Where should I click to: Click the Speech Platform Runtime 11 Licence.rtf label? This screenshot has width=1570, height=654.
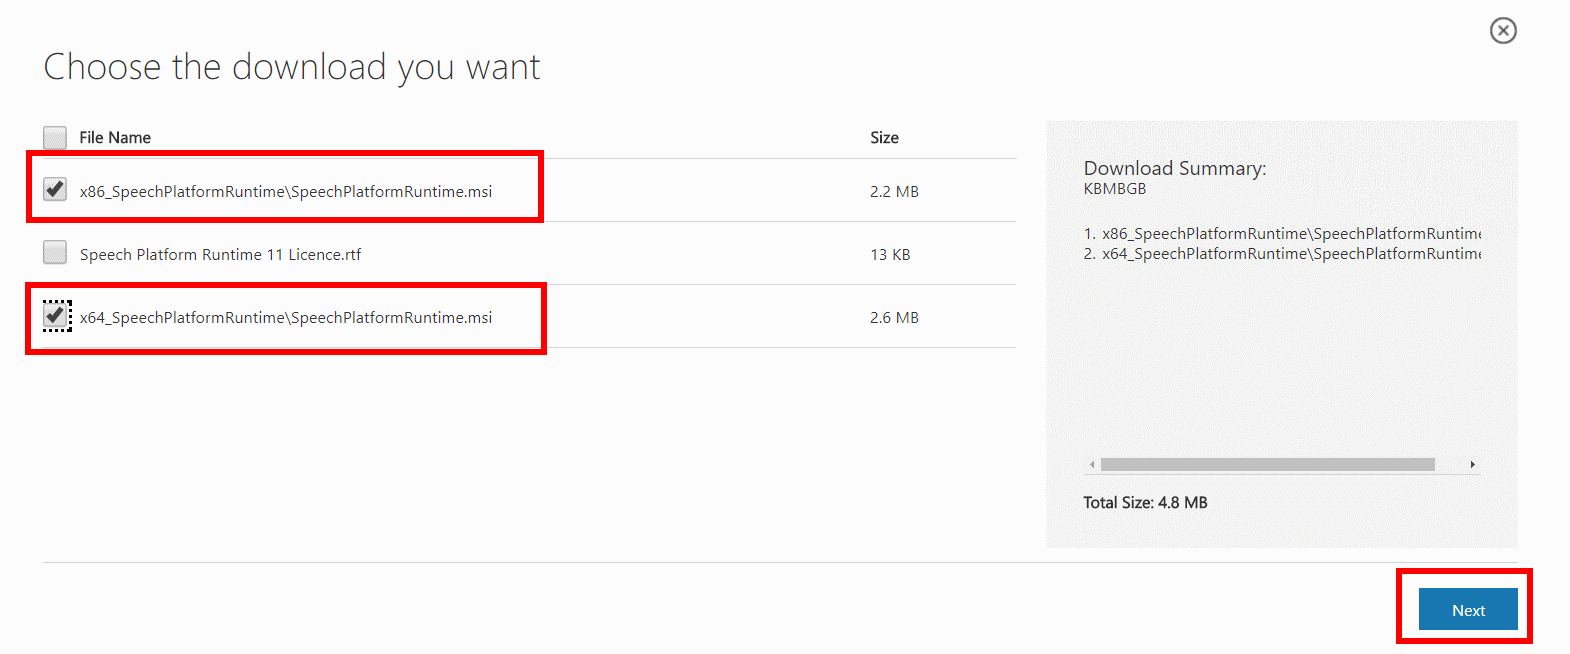[220, 254]
